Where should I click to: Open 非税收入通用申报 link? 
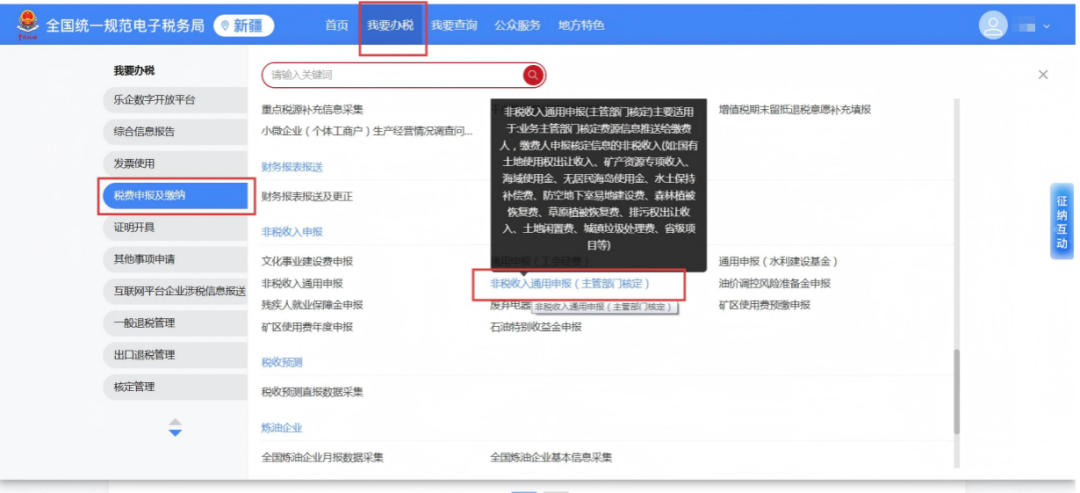(302, 283)
